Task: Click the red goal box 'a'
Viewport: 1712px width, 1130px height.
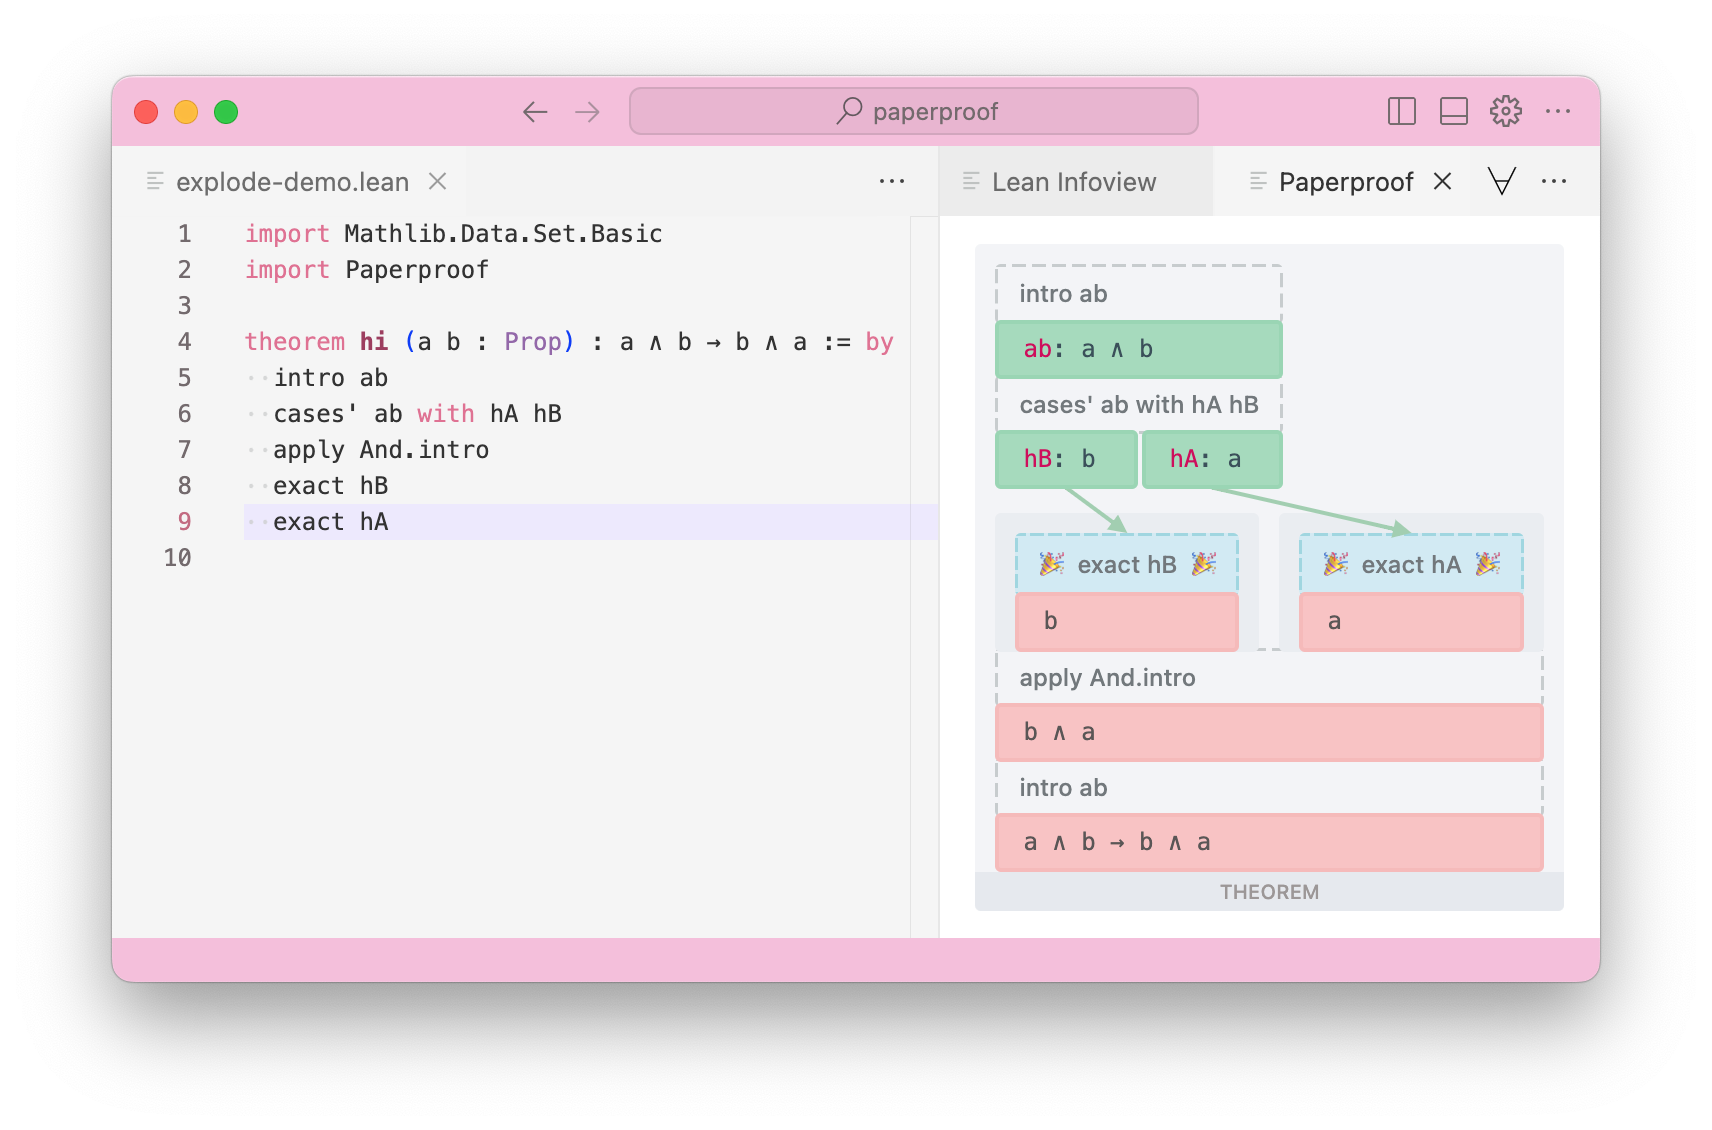Action: click(1411, 621)
